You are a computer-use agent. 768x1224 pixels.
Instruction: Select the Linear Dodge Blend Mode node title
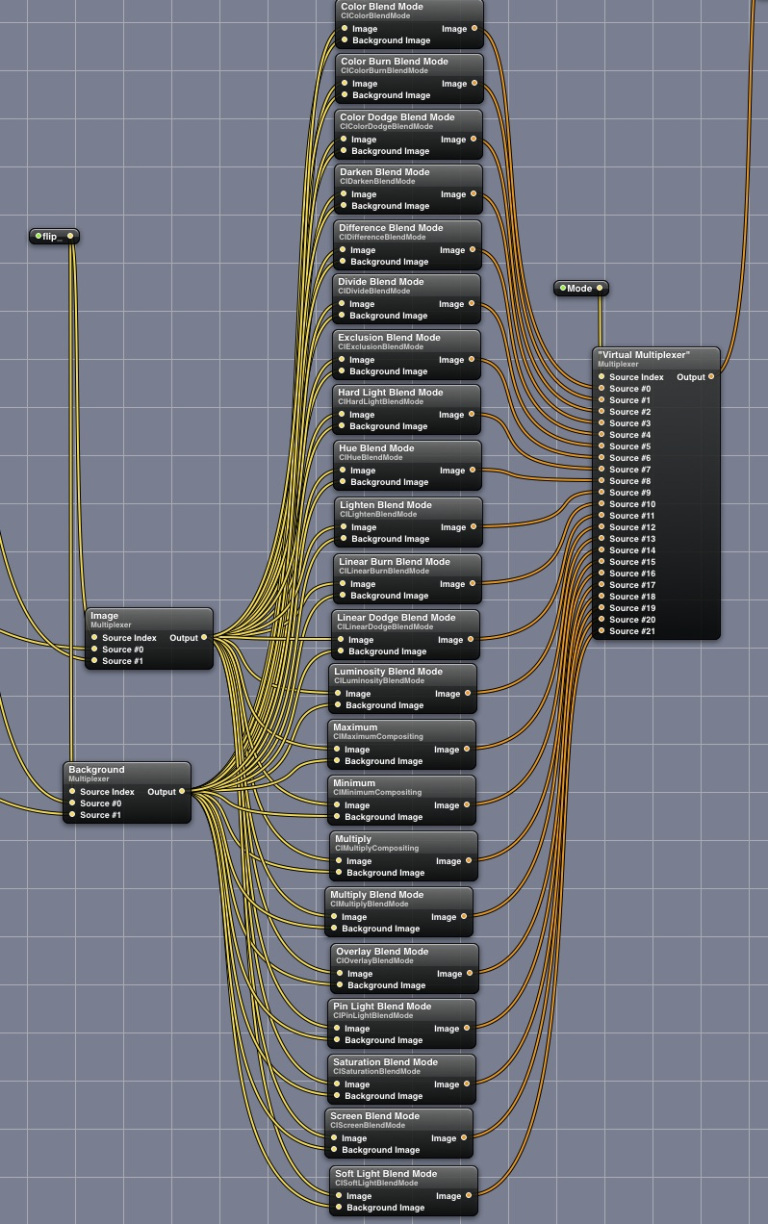tap(395, 618)
